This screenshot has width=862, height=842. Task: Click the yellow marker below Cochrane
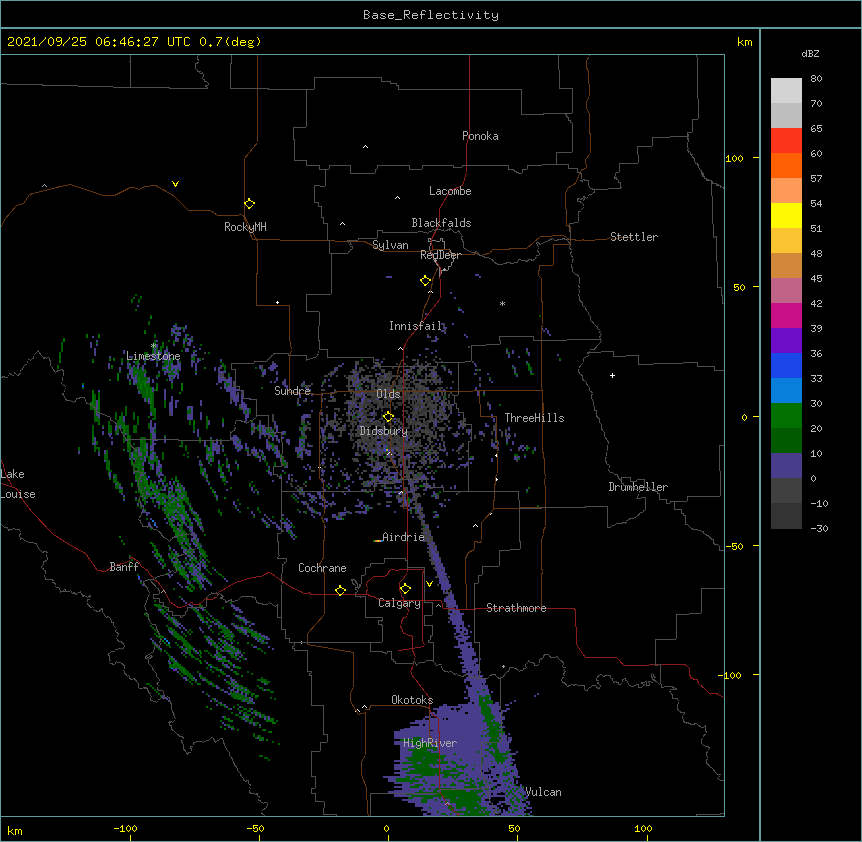coord(340,590)
